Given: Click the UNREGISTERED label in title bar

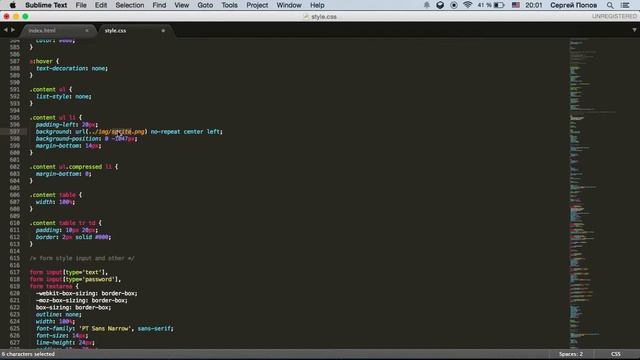Looking at the screenshot, I should coord(614,16).
